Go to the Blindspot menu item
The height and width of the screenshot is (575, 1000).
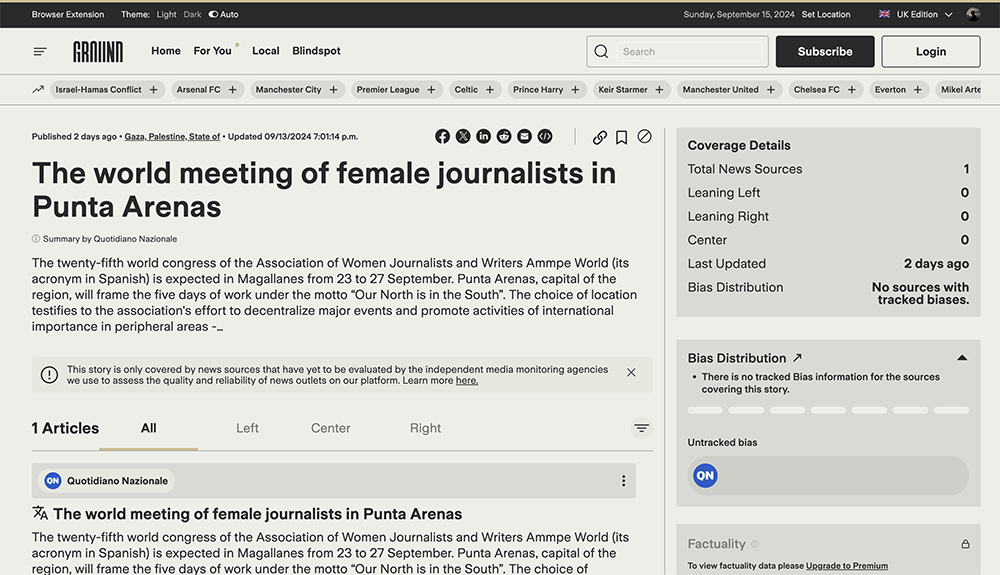click(316, 51)
